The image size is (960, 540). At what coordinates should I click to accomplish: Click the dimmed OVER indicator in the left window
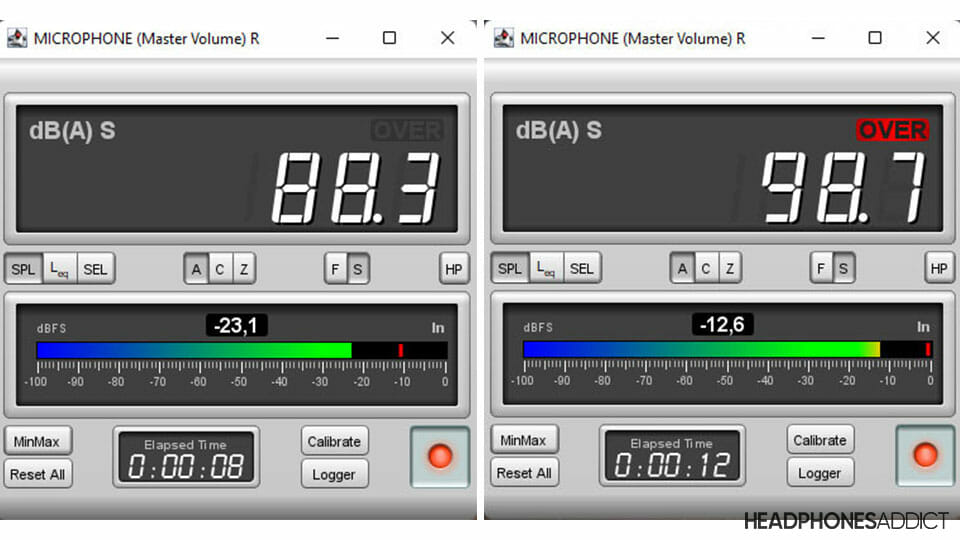(407, 130)
